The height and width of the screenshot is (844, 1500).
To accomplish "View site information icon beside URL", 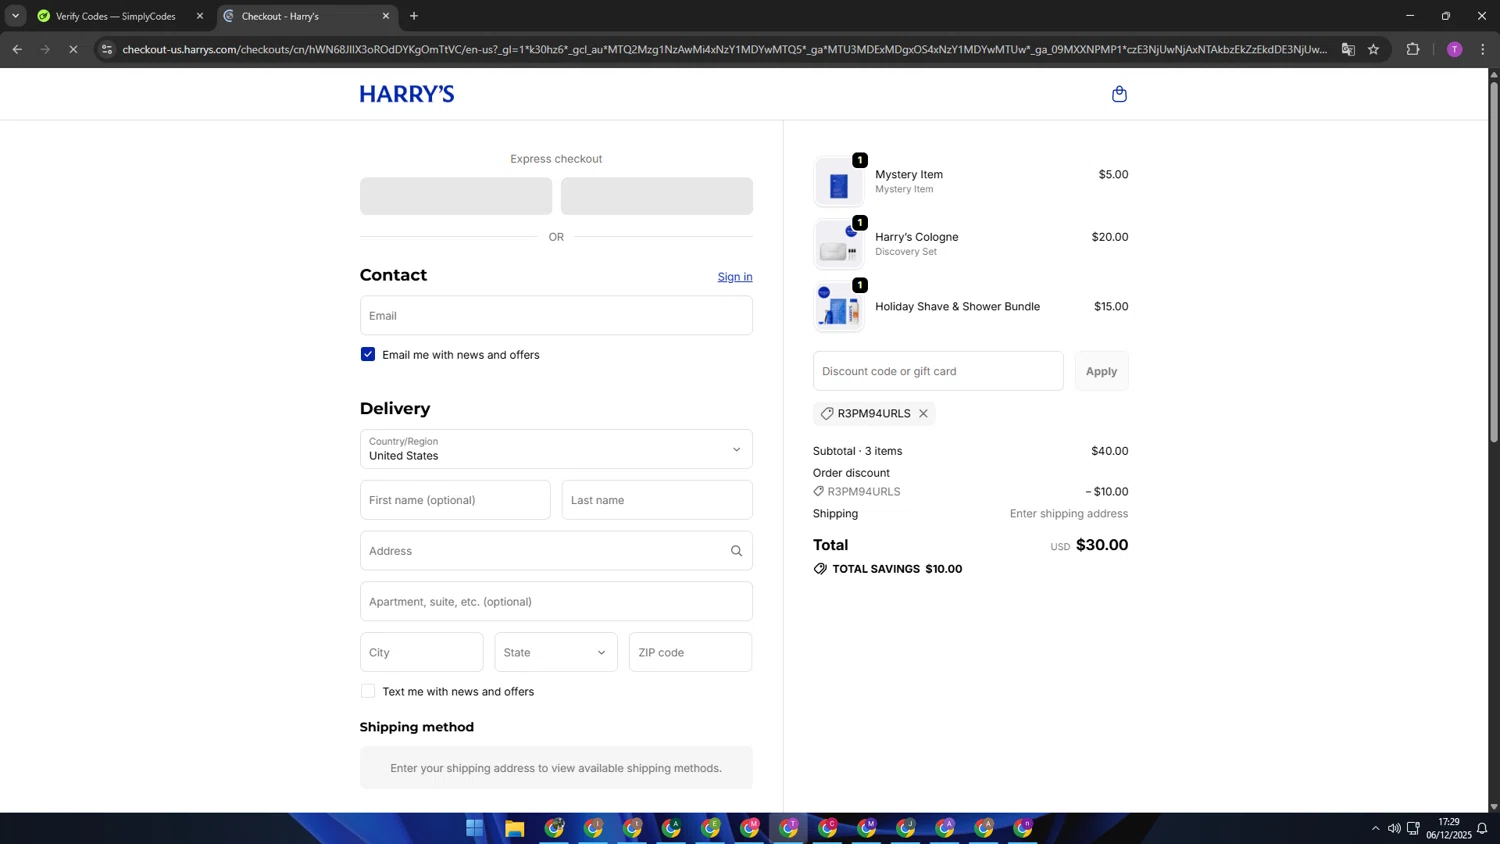I will click(107, 49).
